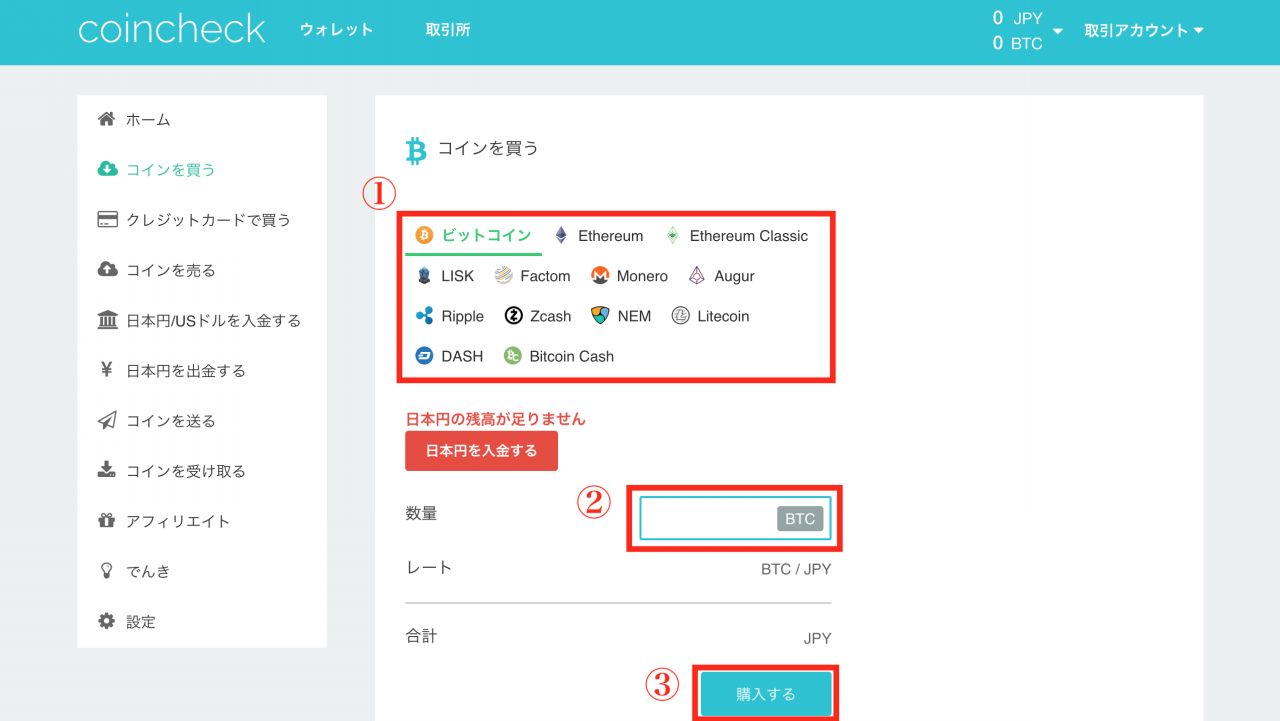The image size is (1280, 721).
Task: Click the NEM shield icon
Action: click(600, 316)
